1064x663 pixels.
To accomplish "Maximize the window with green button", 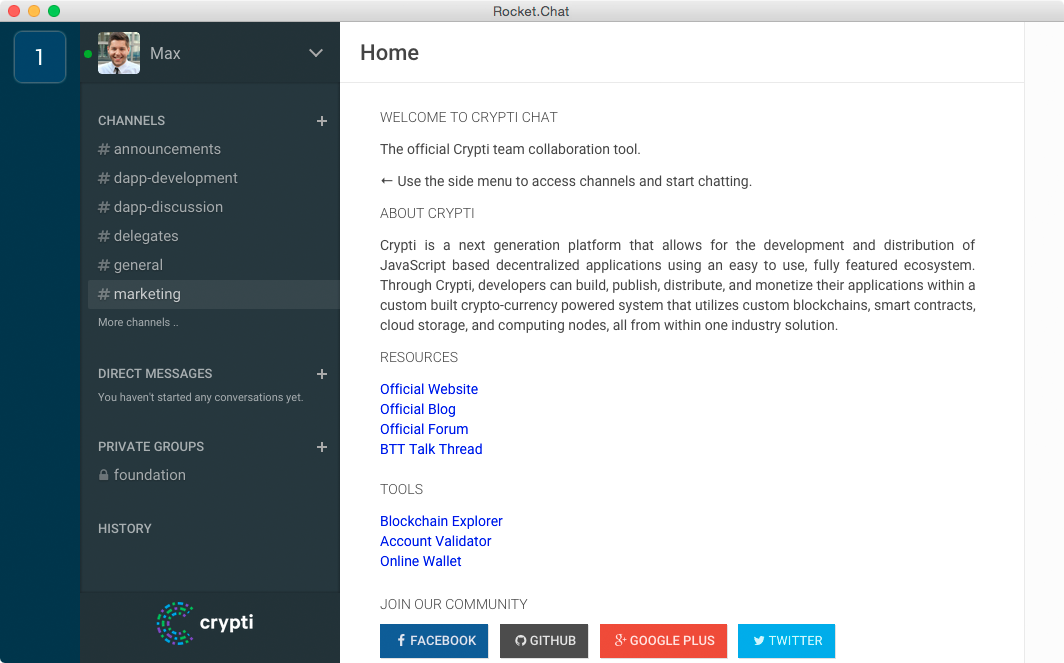I will coord(54,11).
